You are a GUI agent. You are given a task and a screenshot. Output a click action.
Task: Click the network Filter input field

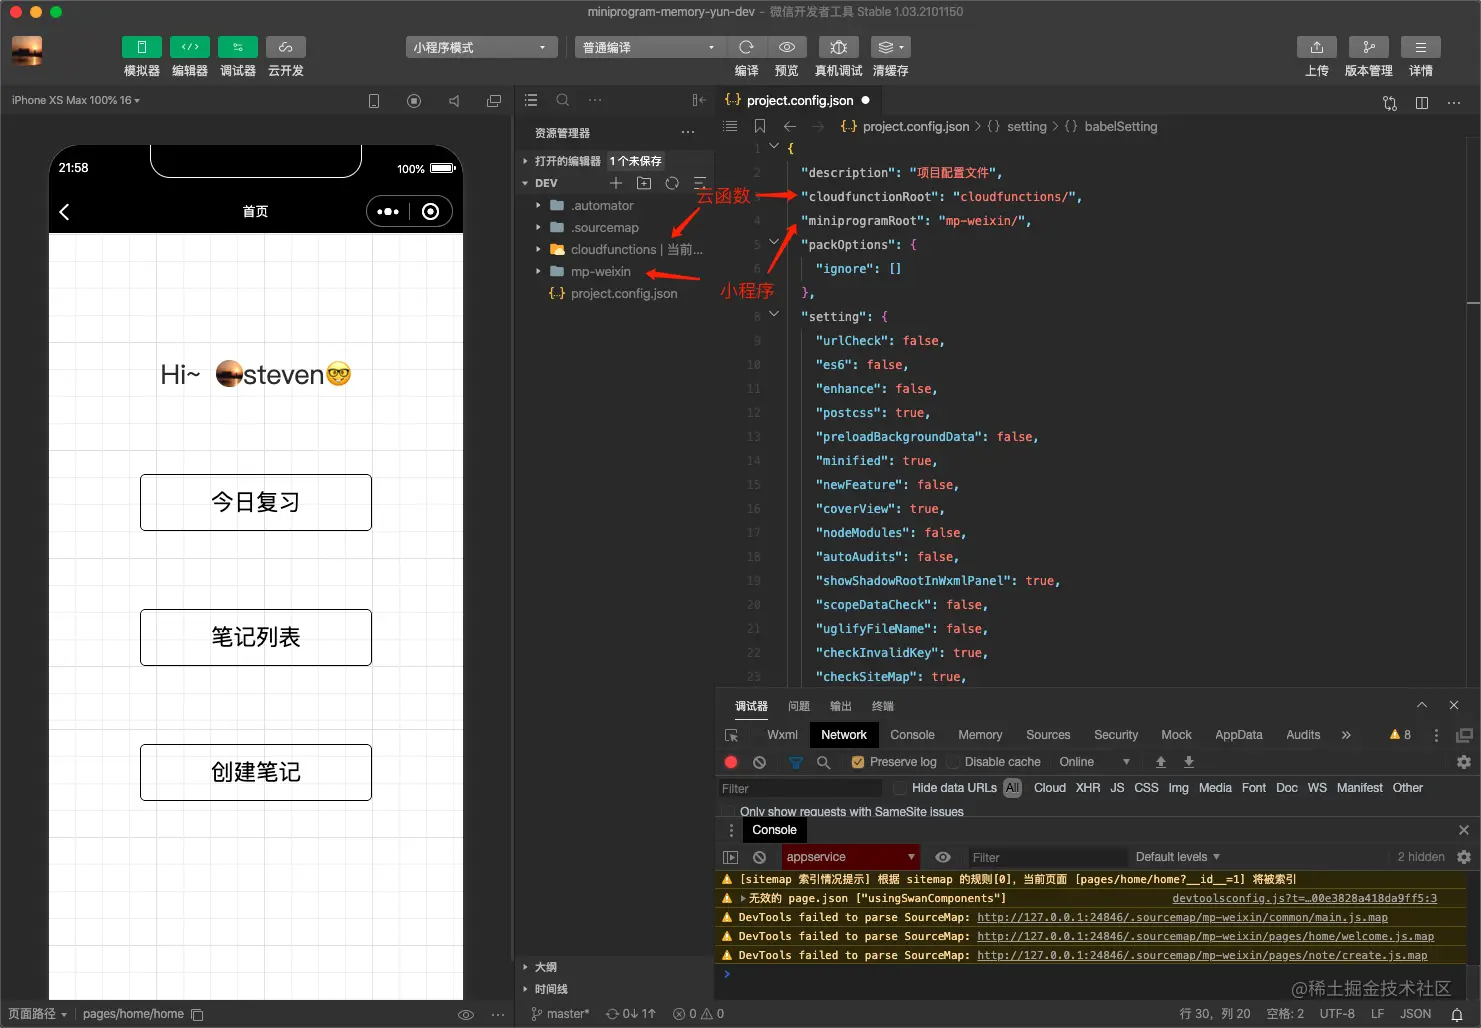(800, 789)
